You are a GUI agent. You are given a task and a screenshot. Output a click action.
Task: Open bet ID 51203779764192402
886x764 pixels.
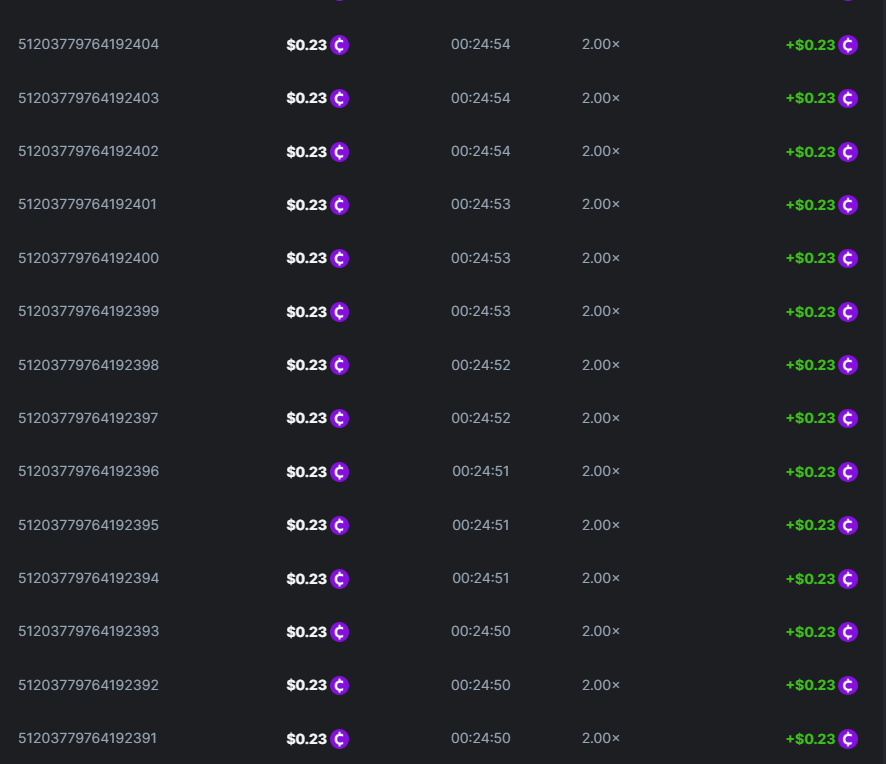[x=88, y=151]
